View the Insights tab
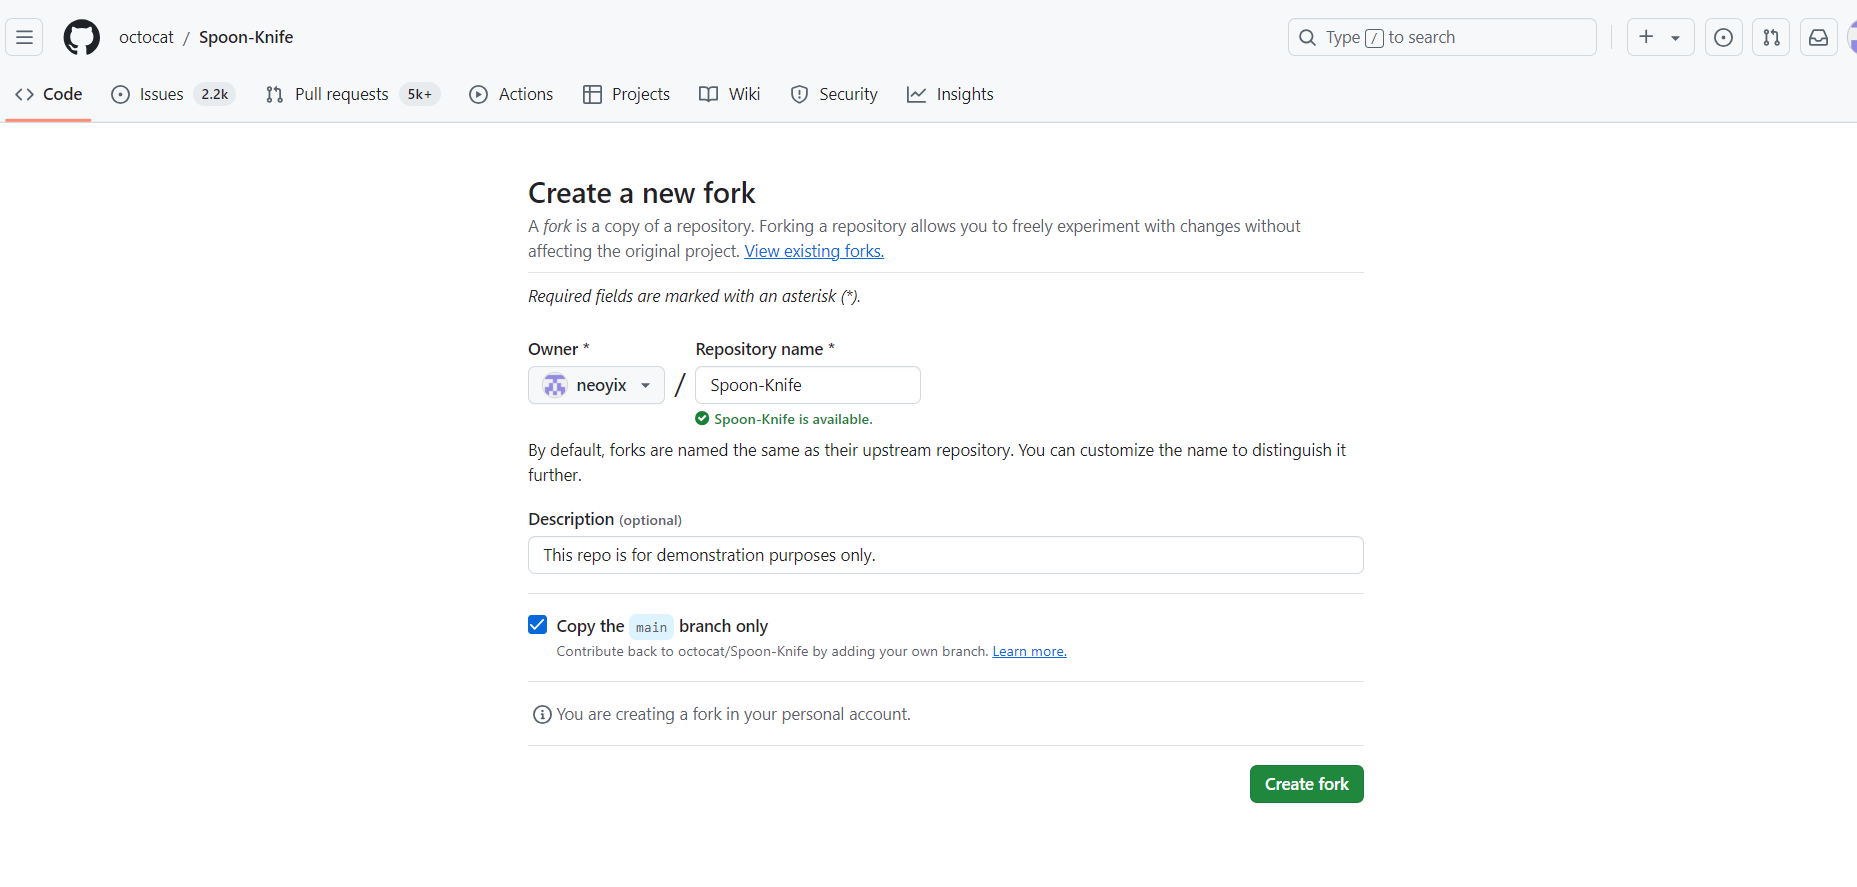Viewport: 1857px width, 887px height. tap(950, 94)
